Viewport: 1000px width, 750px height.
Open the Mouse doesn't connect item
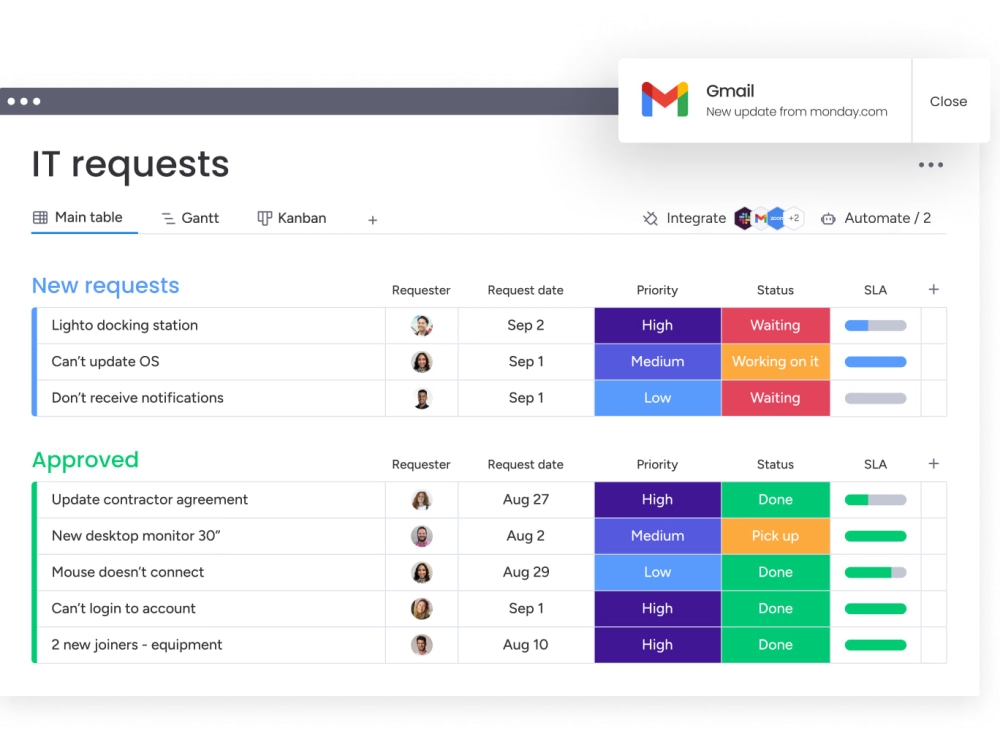[x=128, y=572]
